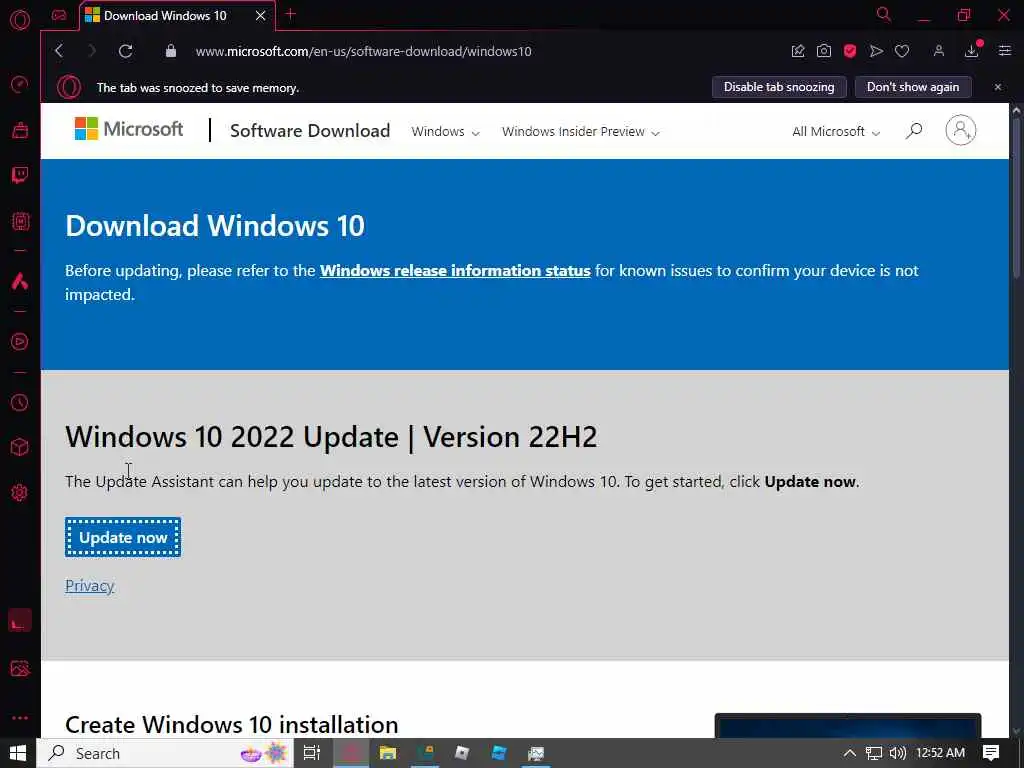Open History clock icon in sidebar
The height and width of the screenshot is (768, 1024).
click(x=20, y=402)
